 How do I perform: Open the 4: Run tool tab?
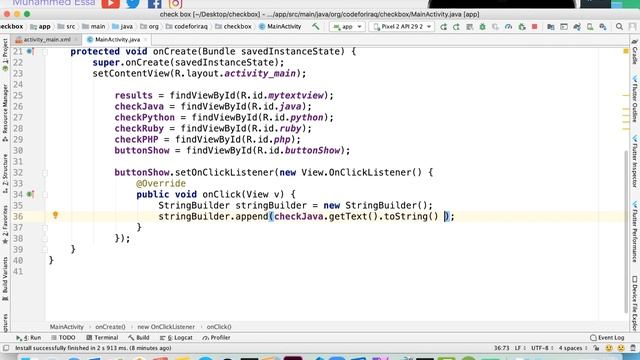(x=29, y=338)
